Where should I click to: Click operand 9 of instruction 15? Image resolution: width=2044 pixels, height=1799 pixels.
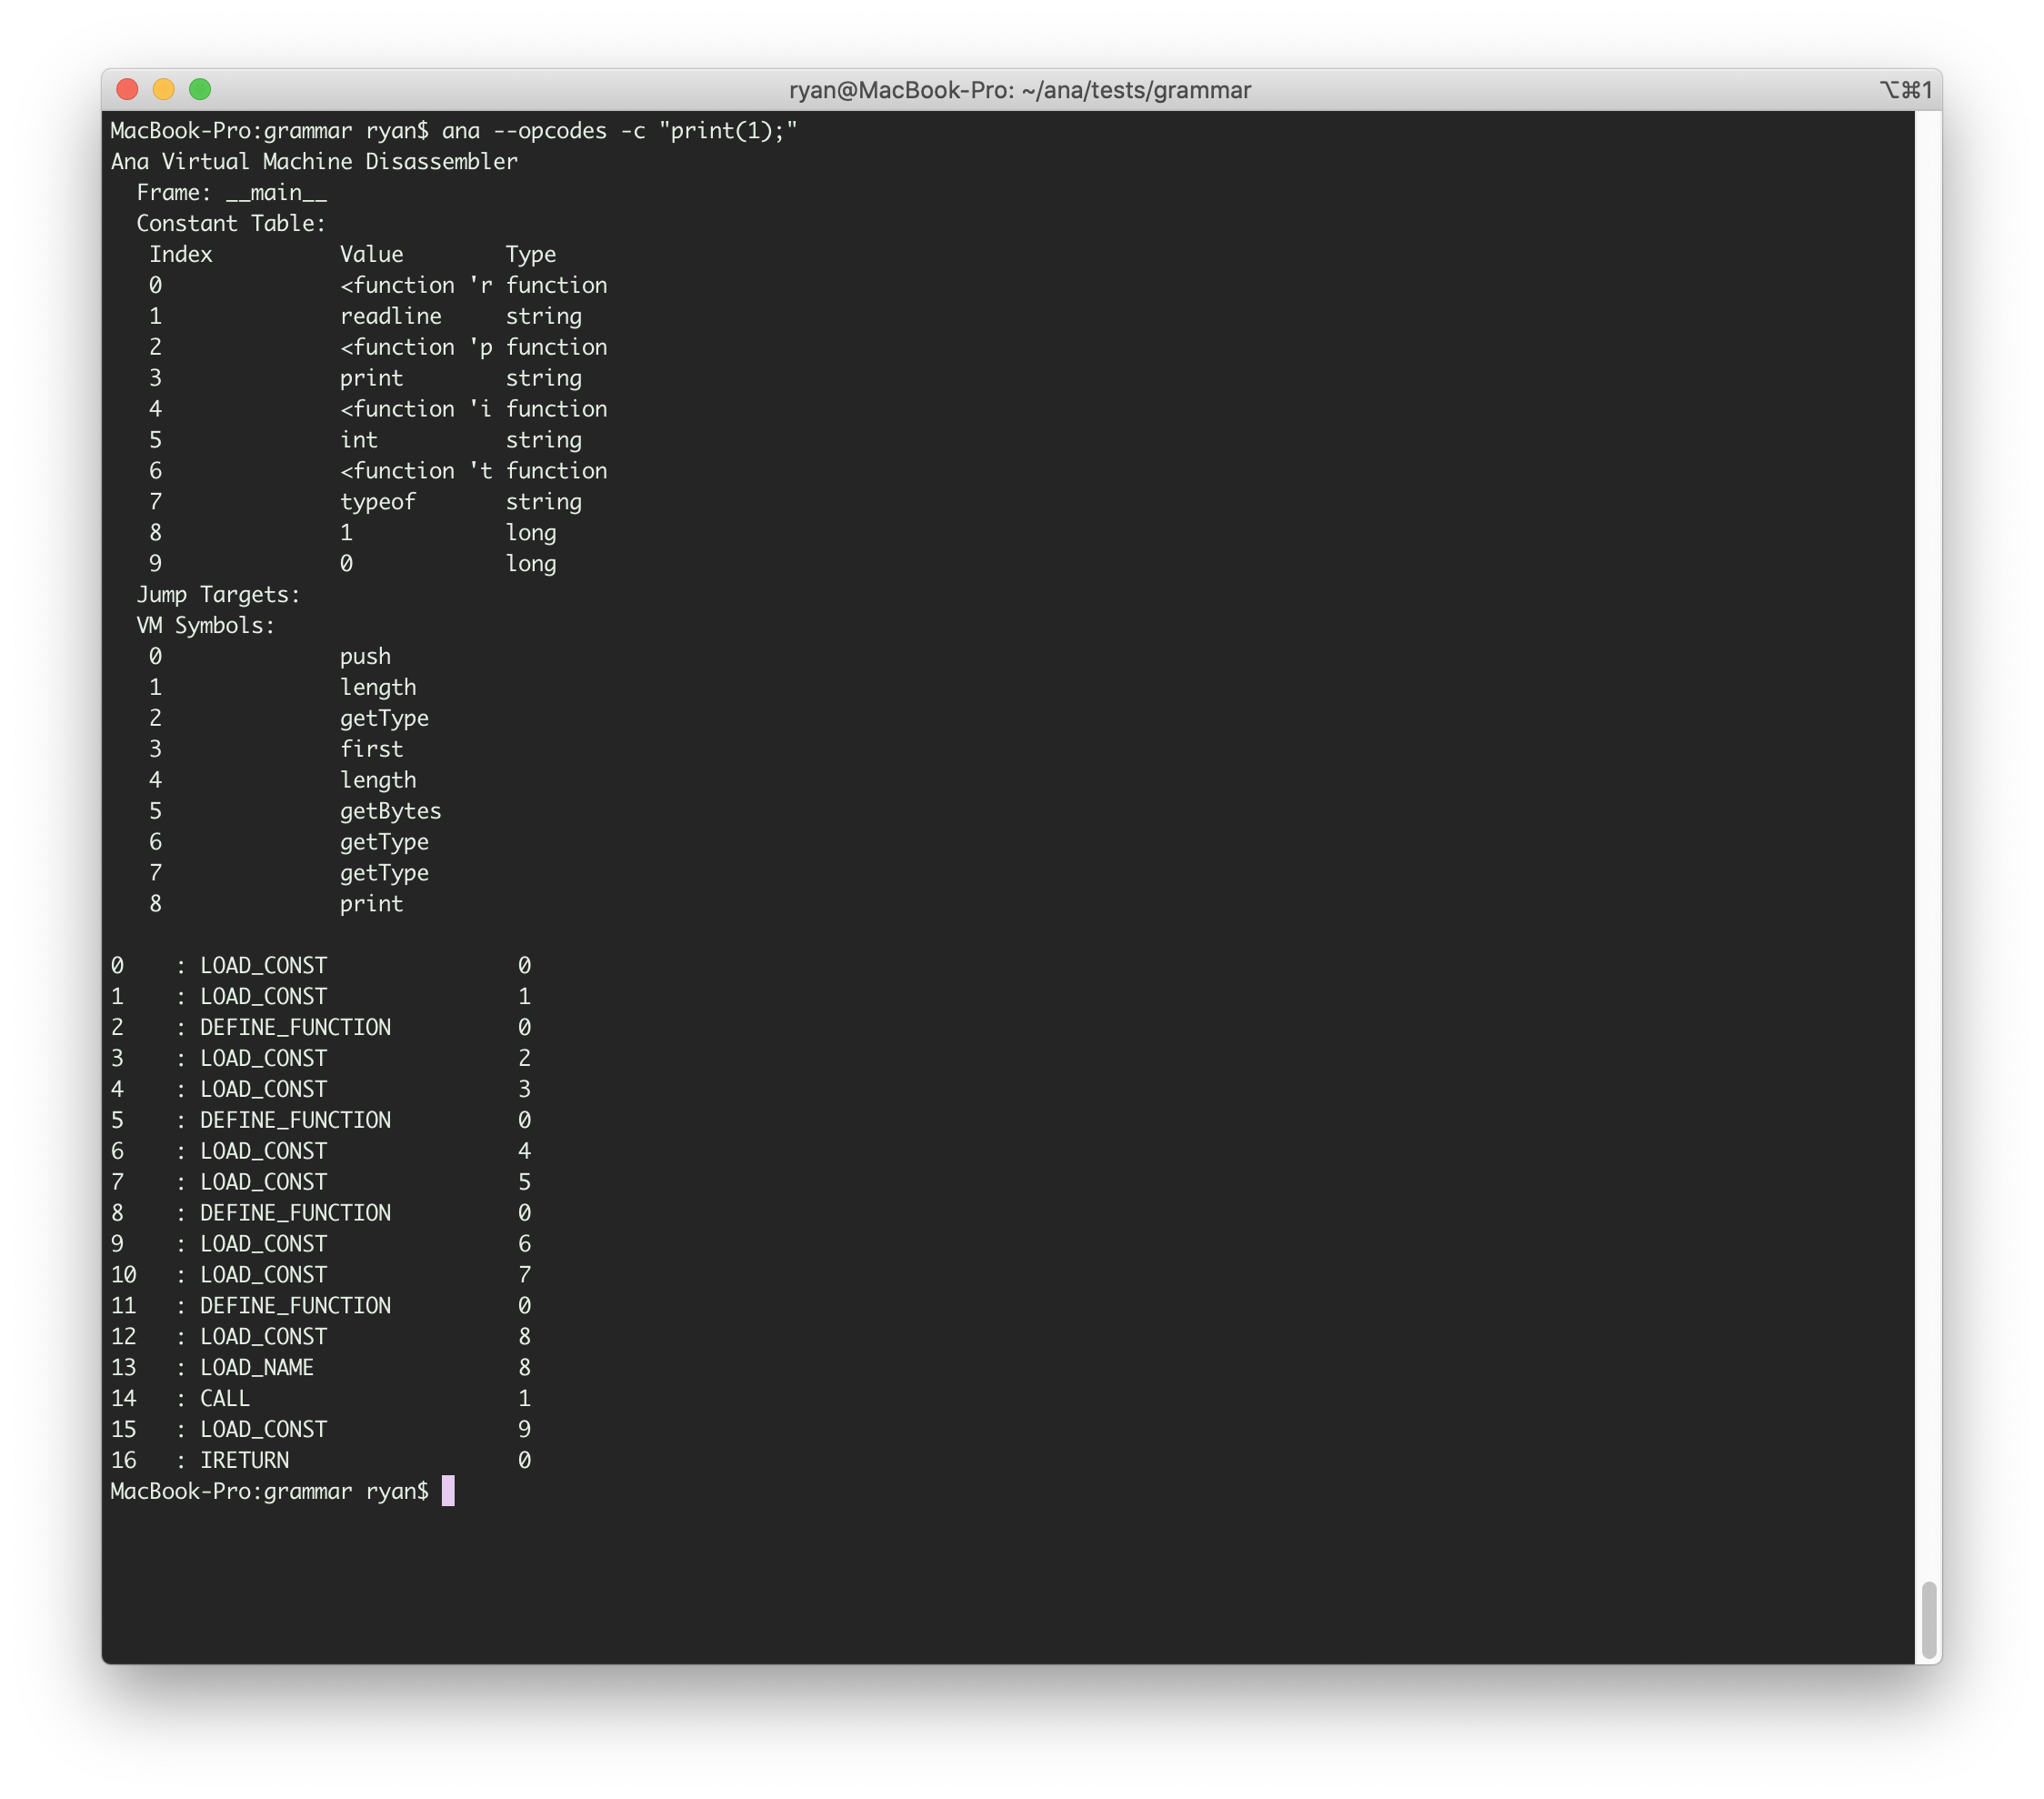(525, 1432)
